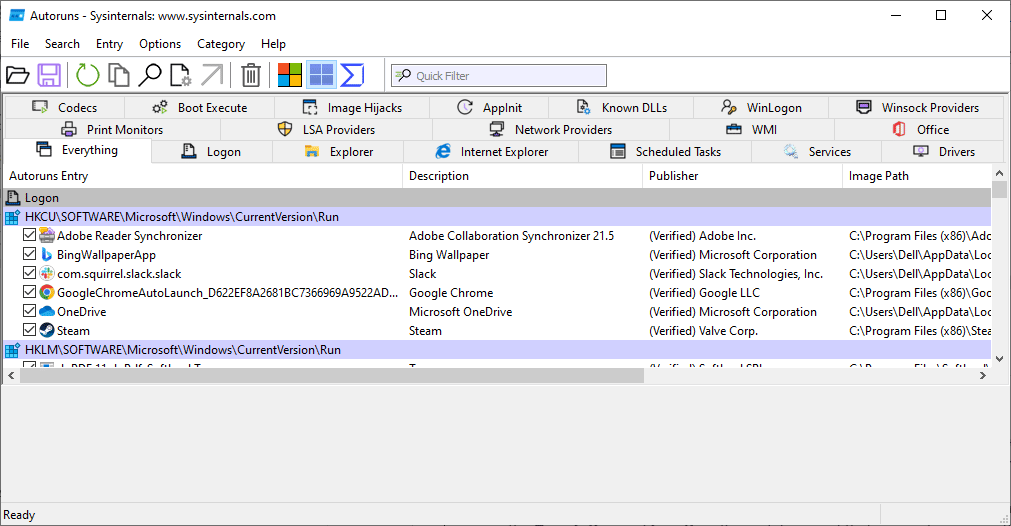This screenshot has height=526, width=1011.
Task: Switch to the Scheduled Tasks tab
Action: (x=665, y=151)
